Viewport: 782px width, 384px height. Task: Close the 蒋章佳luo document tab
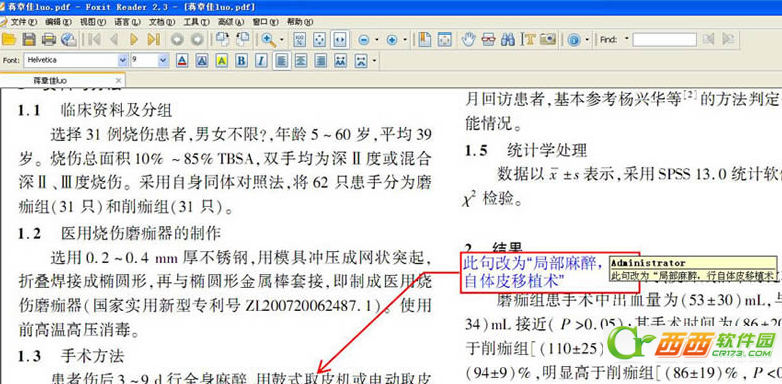pyautogui.click(x=118, y=80)
